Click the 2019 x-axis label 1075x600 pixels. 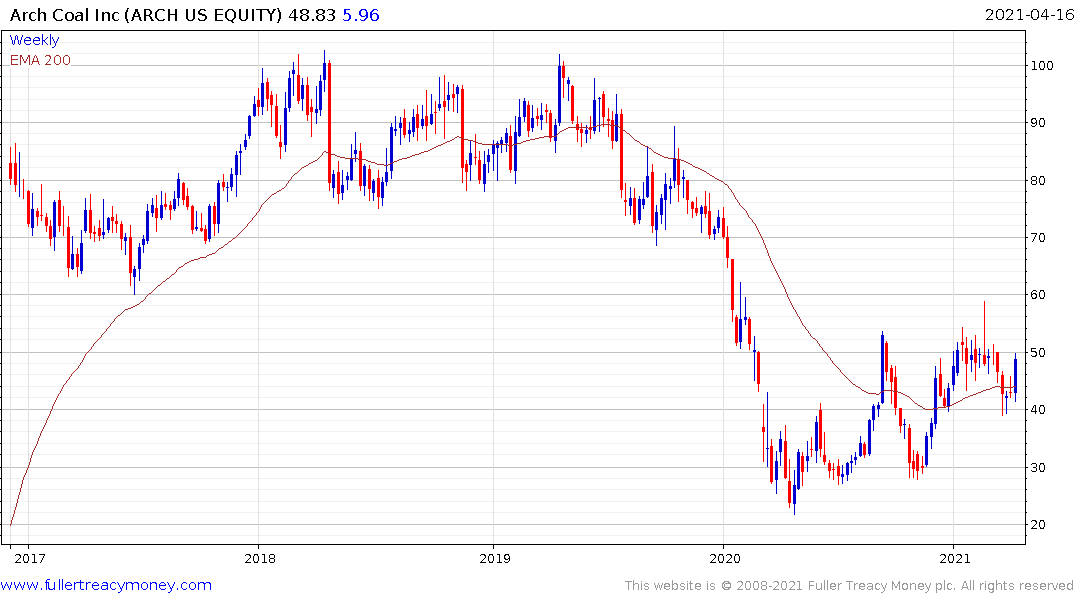pos(495,558)
